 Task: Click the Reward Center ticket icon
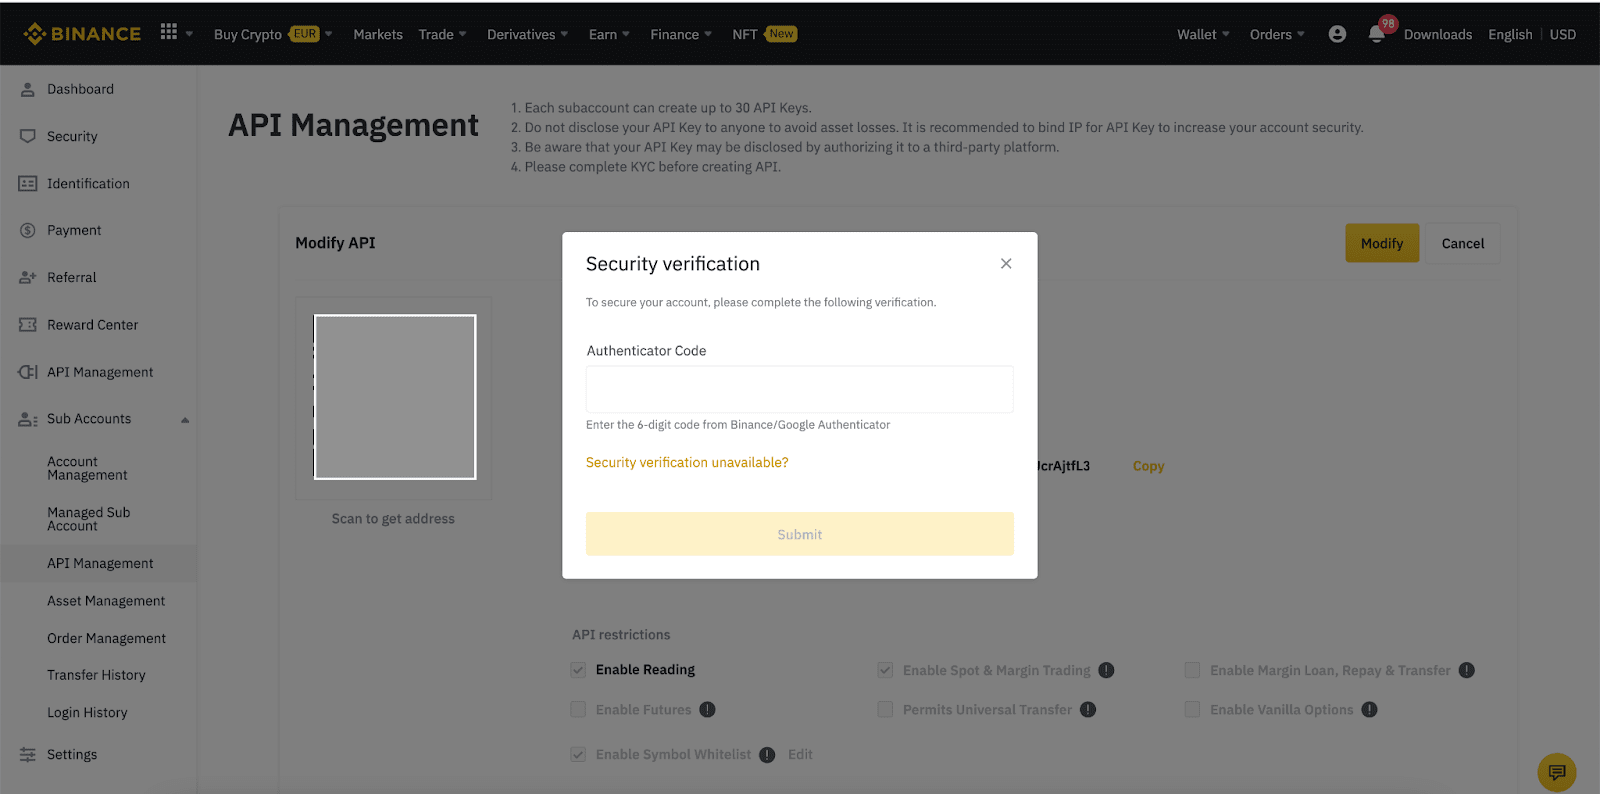[x=28, y=325]
